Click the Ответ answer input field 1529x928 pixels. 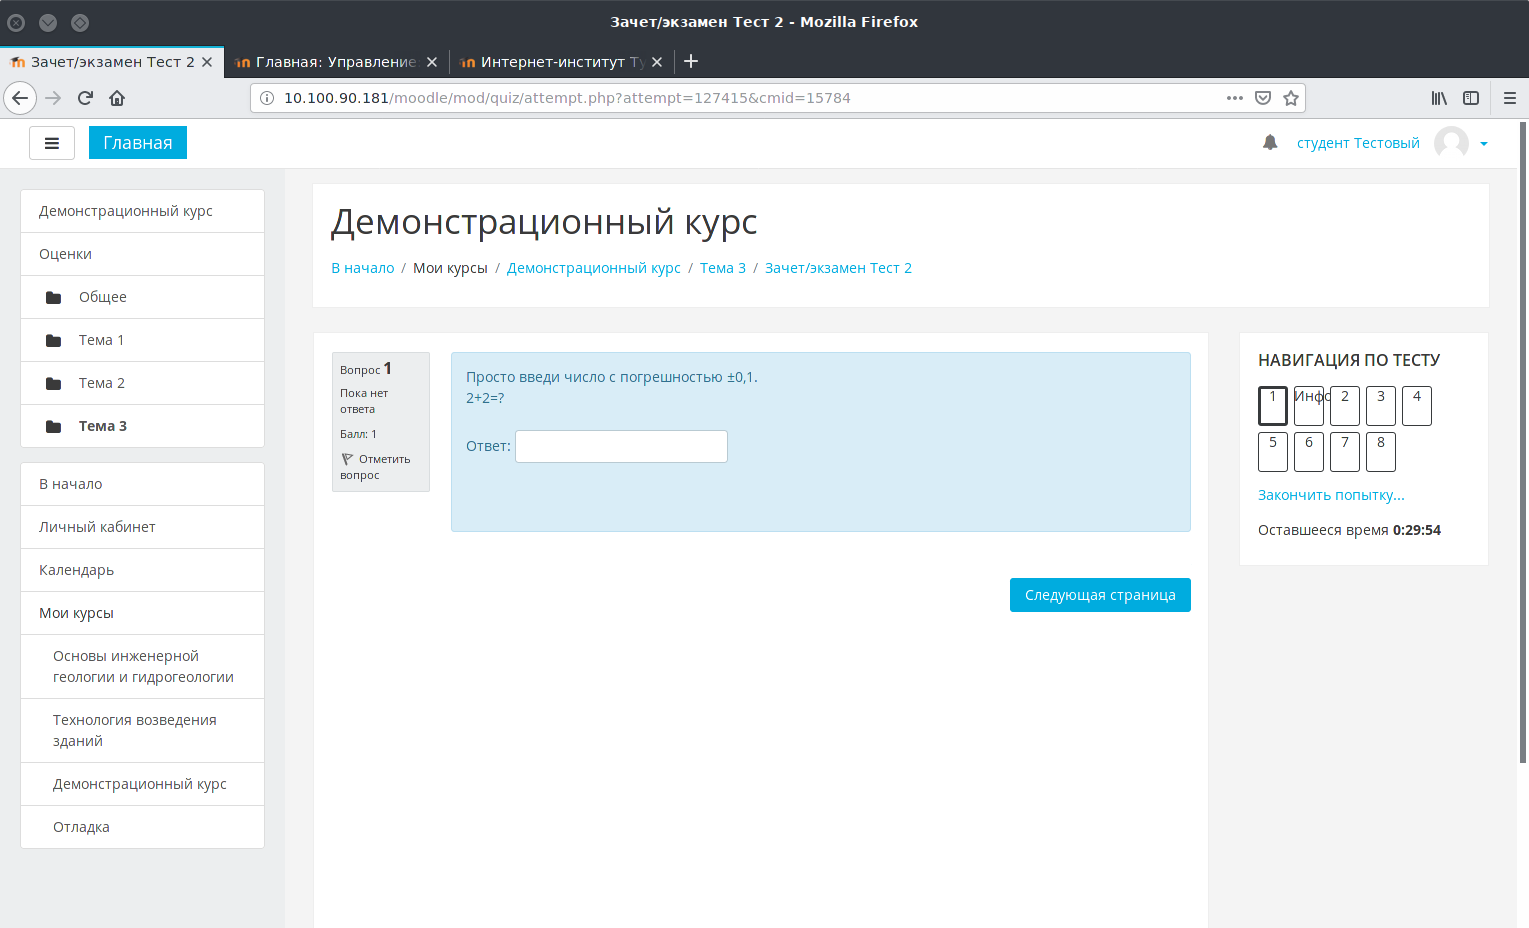[x=621, y=446]
